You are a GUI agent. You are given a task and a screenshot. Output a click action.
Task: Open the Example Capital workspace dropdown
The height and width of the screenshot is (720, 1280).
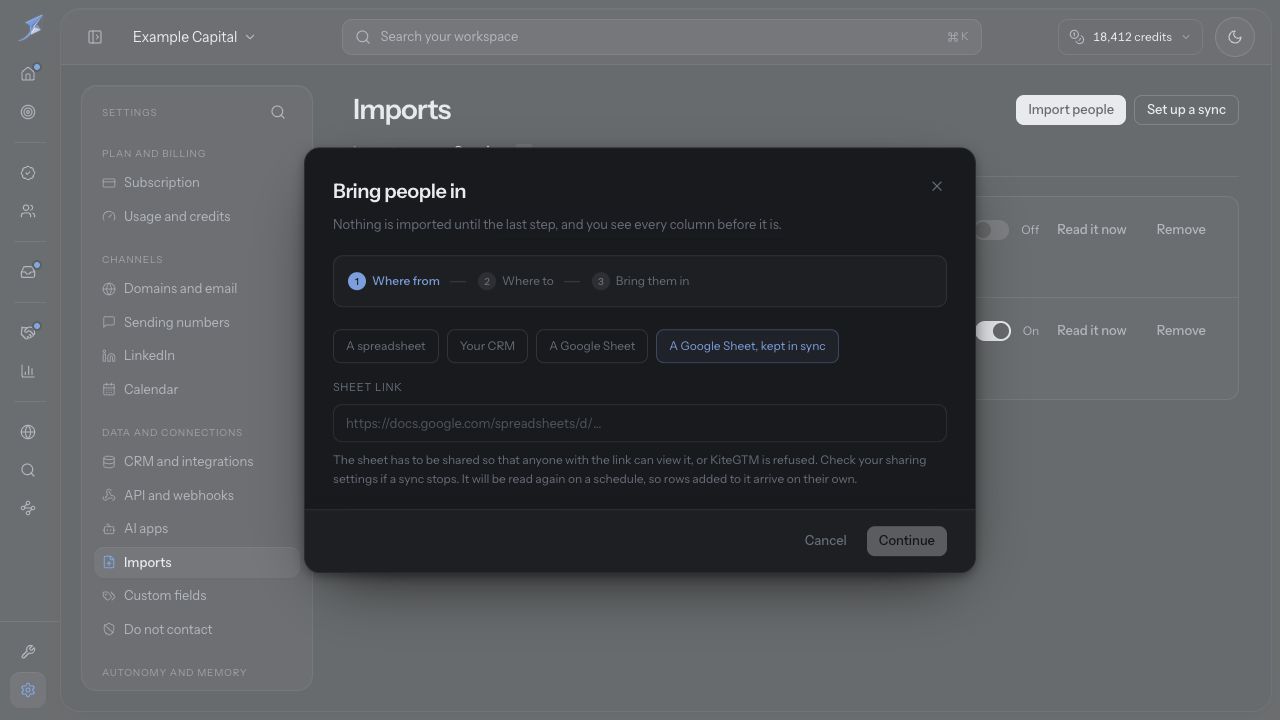point(194,37)
